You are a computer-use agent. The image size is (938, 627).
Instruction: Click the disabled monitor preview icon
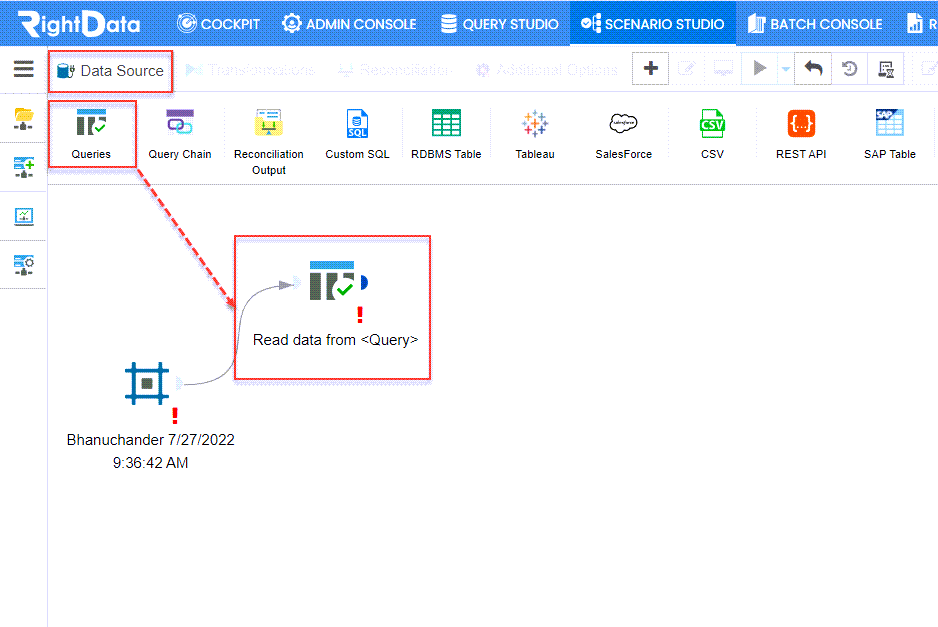pyautogui.click(x=723, y=68)
